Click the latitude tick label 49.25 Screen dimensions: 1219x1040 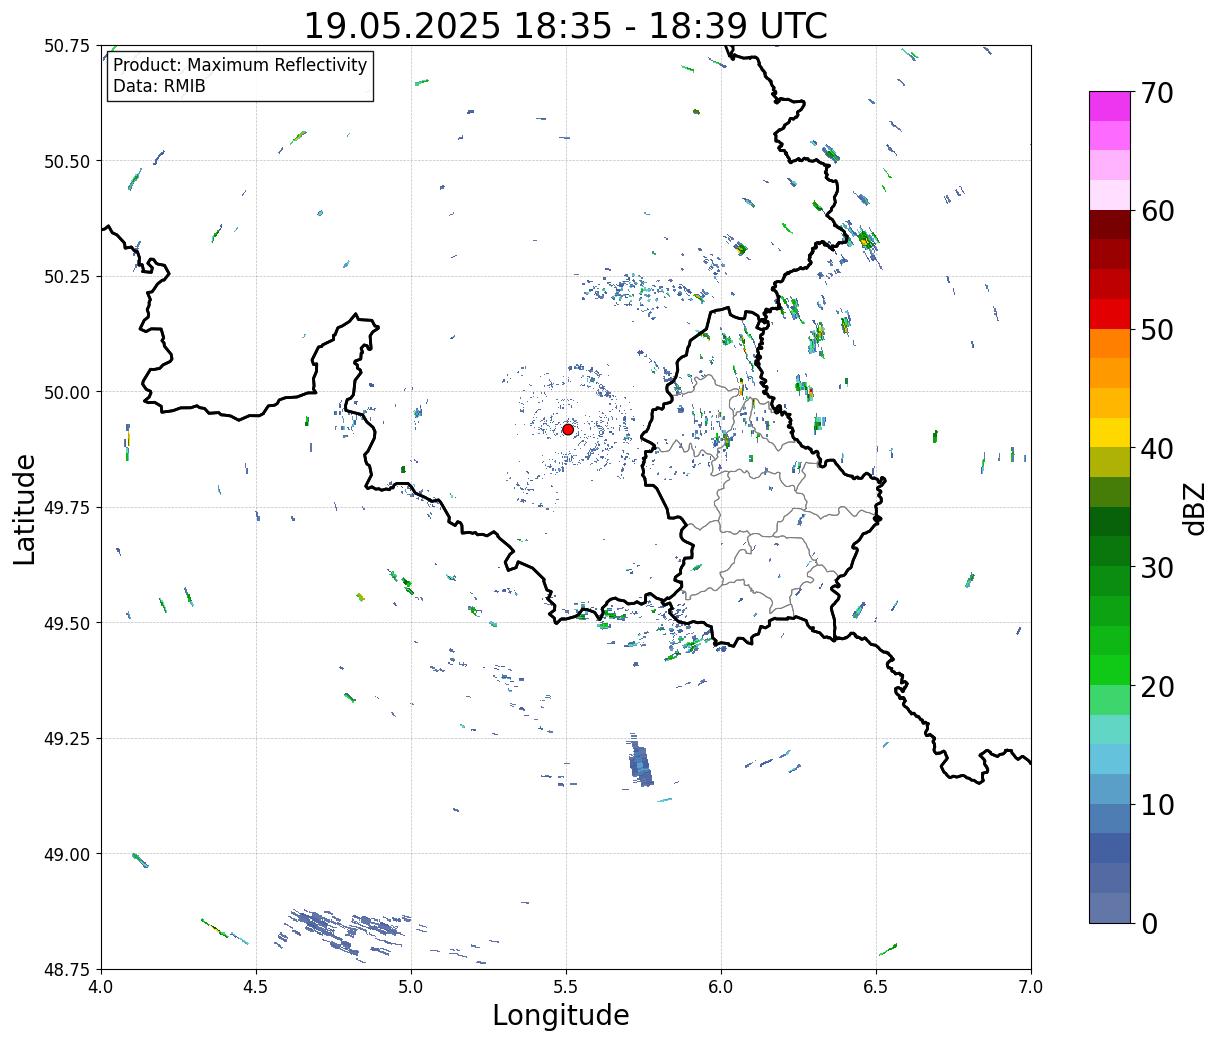pos(67,739)
